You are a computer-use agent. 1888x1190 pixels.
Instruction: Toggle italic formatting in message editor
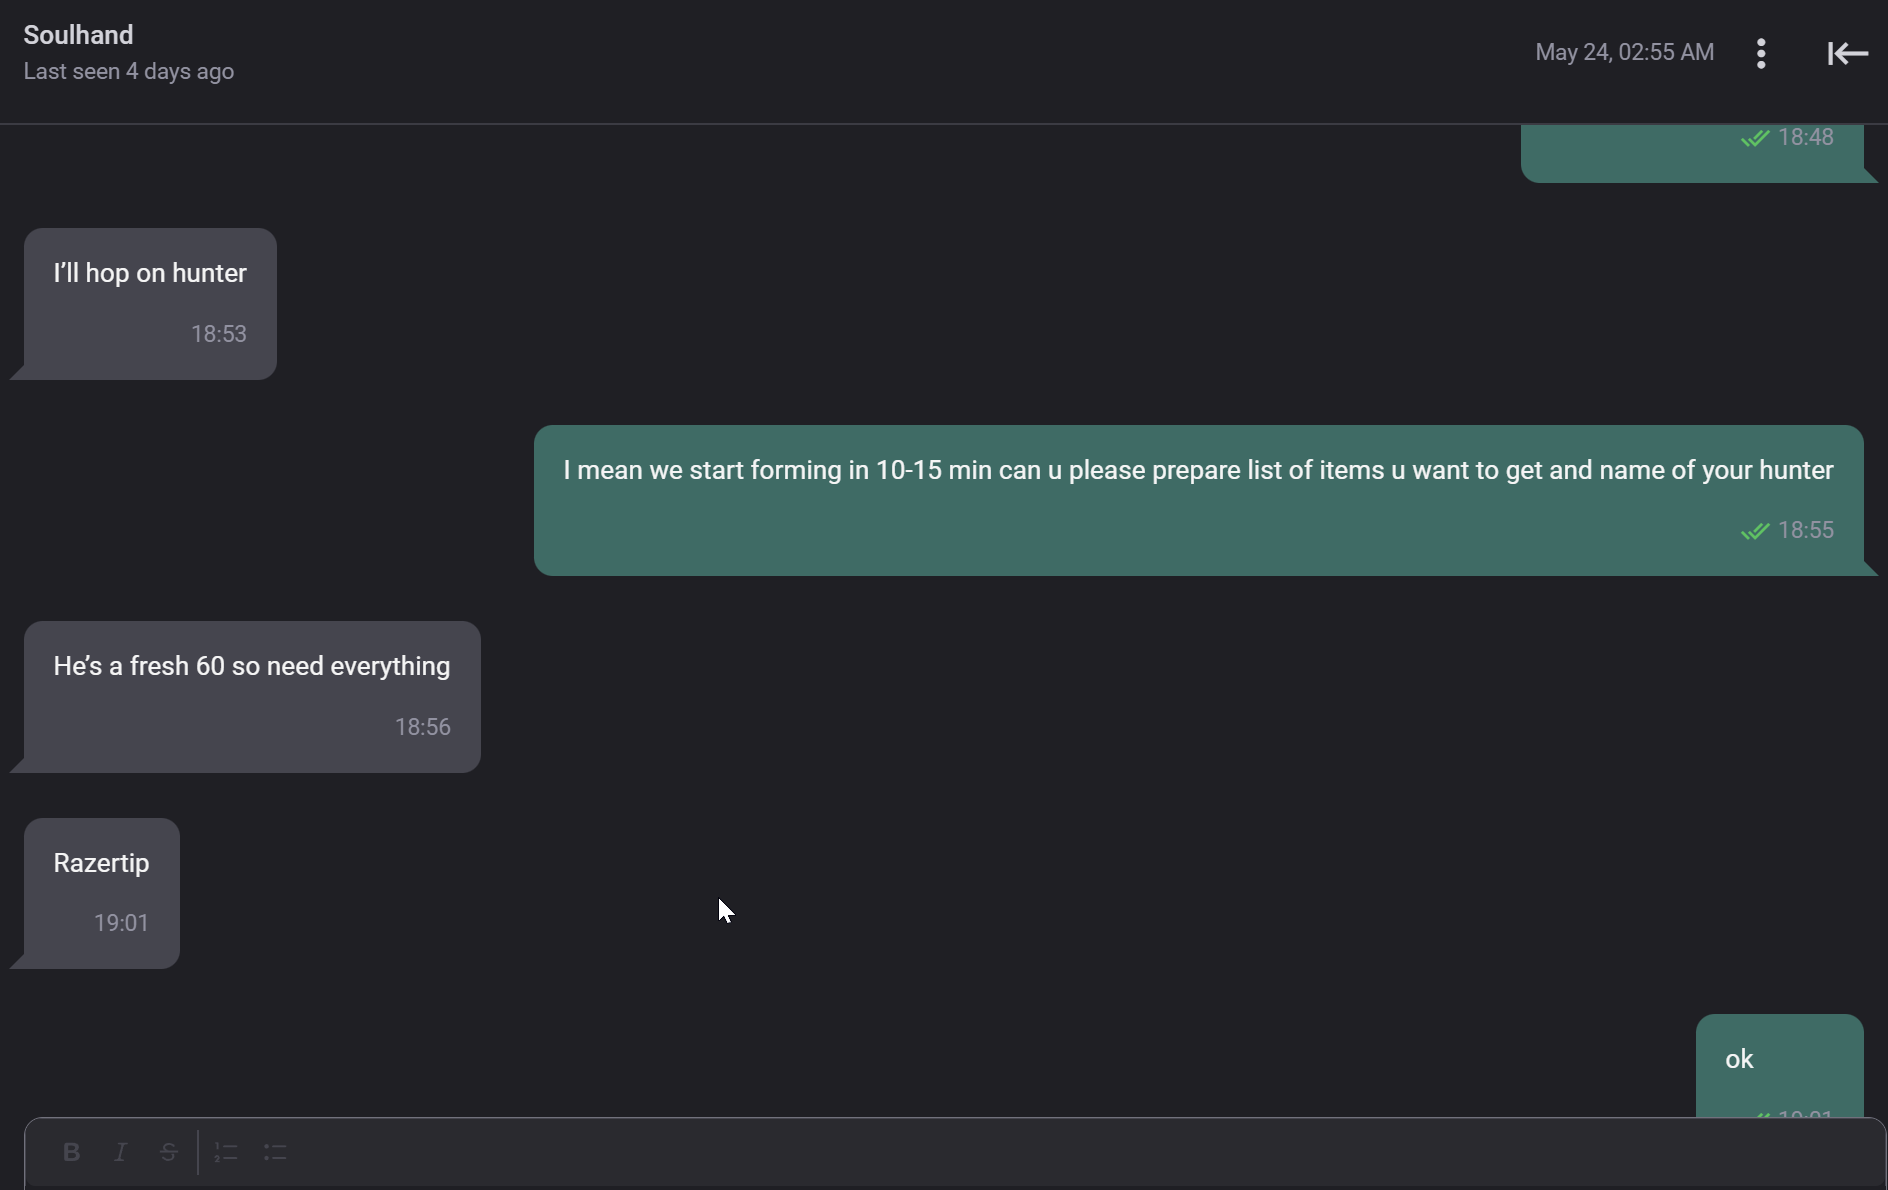pos(120,1152)
